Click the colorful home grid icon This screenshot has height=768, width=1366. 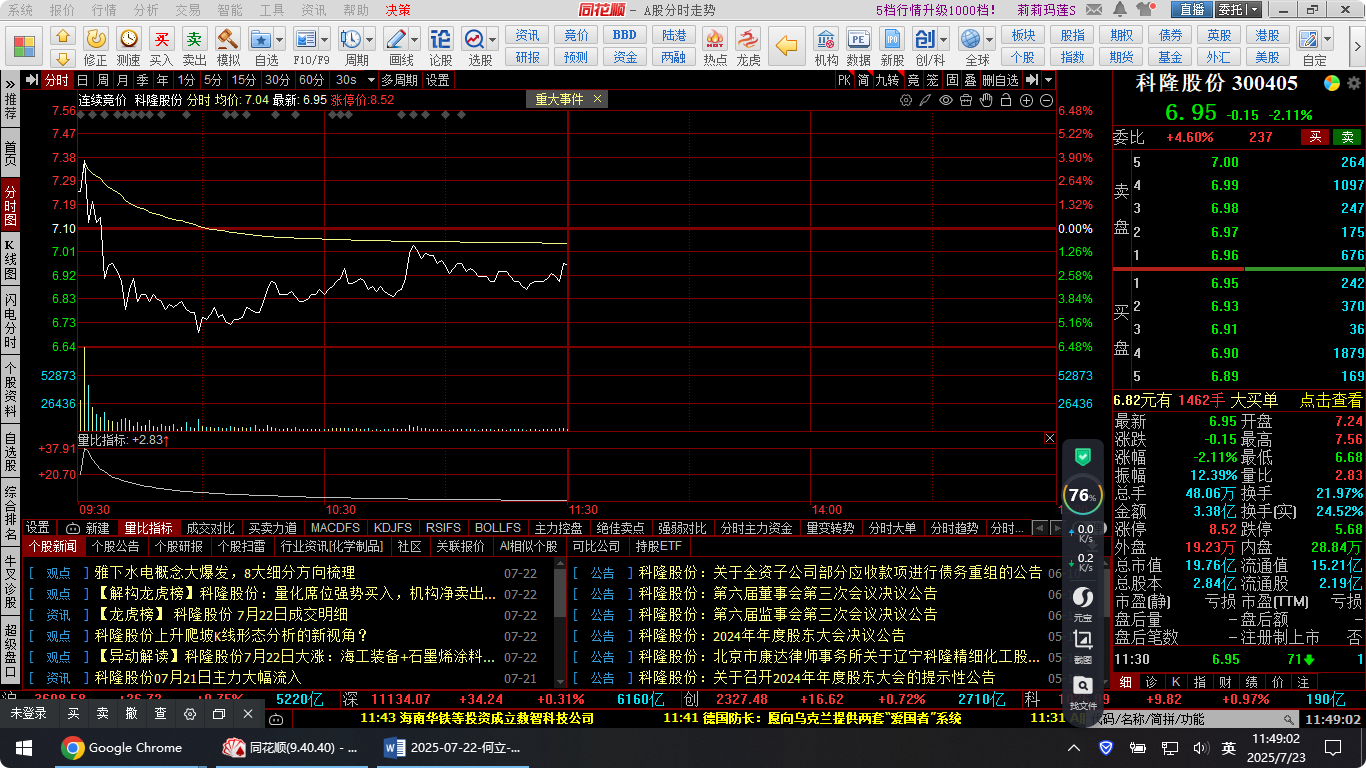(x=25, y=47)
